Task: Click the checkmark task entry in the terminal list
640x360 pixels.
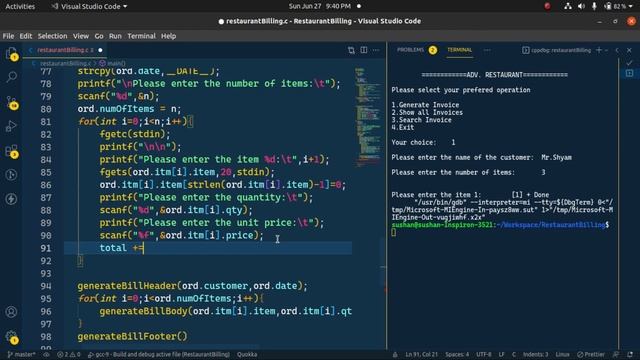Action: pos(629,63)
